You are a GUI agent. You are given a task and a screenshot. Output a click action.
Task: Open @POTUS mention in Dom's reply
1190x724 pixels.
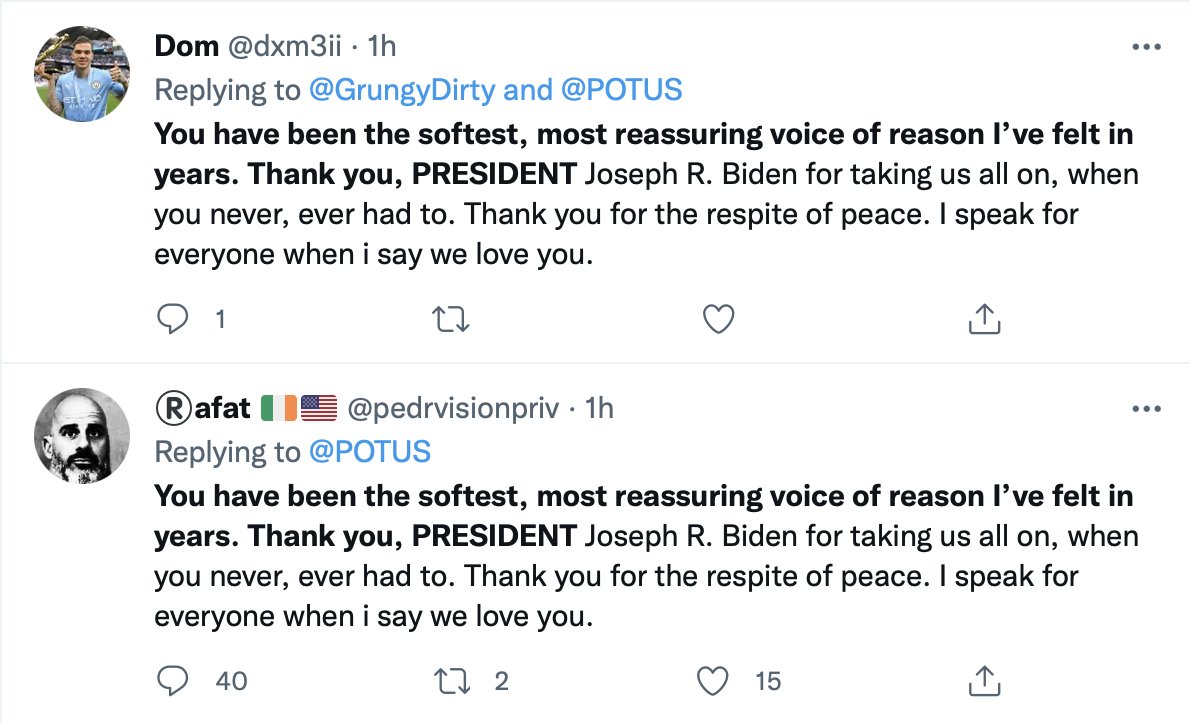coord(622,90)
